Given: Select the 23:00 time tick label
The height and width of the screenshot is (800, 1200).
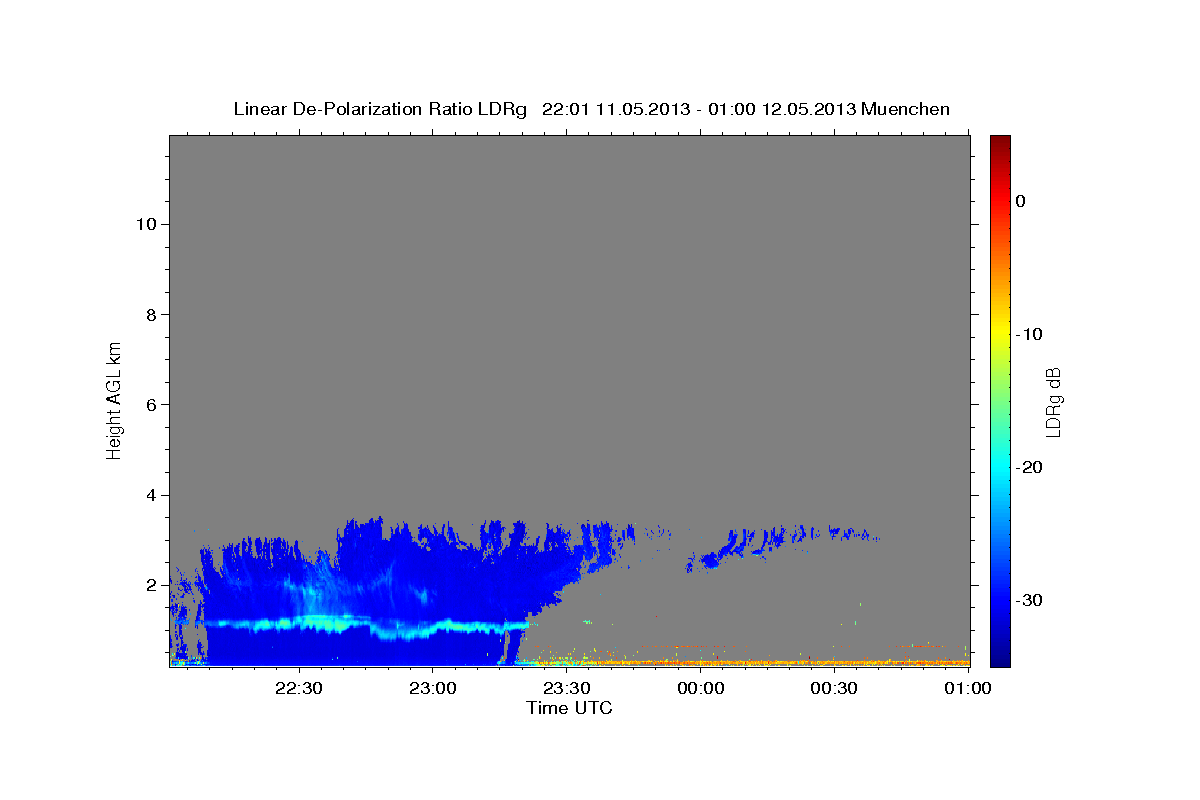Looking at the screenshot, I should tap(432, 688).
